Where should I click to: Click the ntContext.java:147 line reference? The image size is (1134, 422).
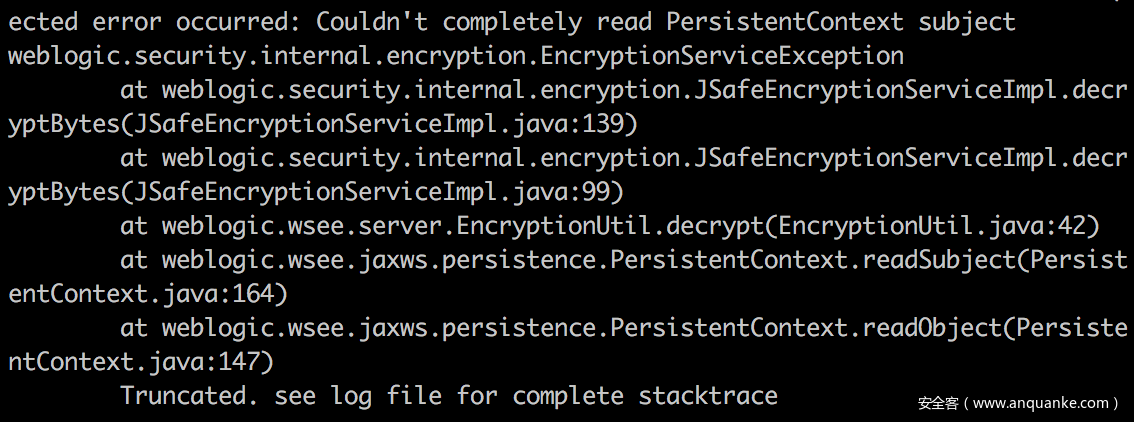(x=141, y=361)
